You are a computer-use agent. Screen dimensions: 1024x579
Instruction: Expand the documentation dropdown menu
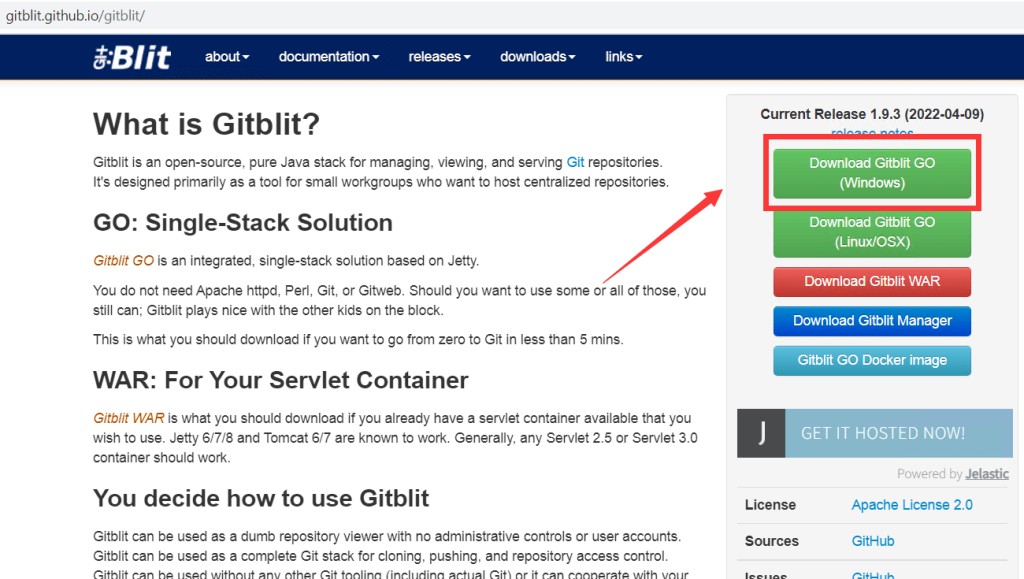point(329,57)
